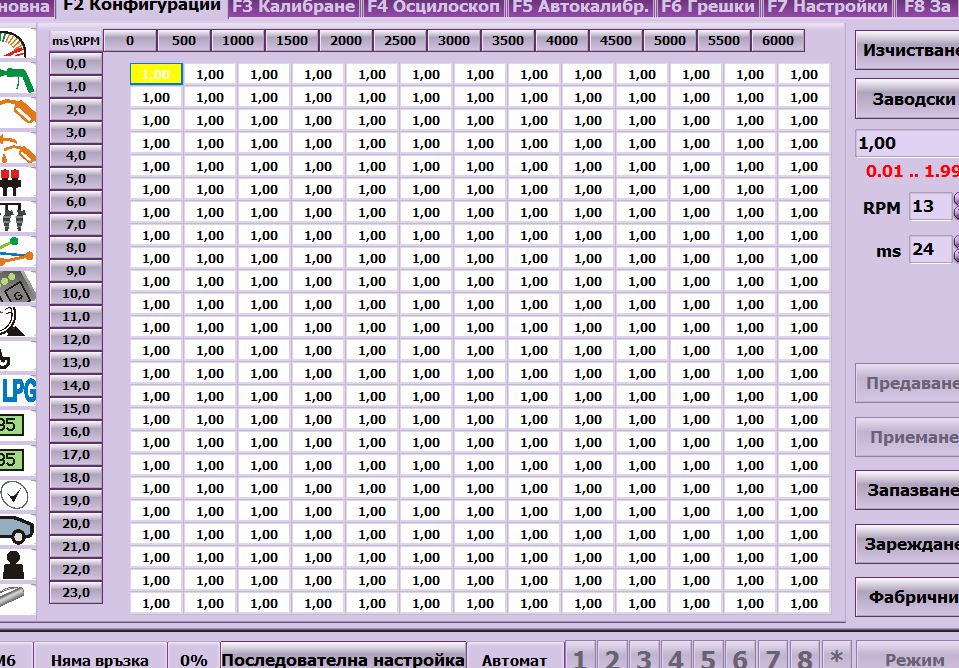Click the speedometer gauge icon in sidebar
Image resolution: width=959 pixels, height=668 pixels.
tap(17, 45)
